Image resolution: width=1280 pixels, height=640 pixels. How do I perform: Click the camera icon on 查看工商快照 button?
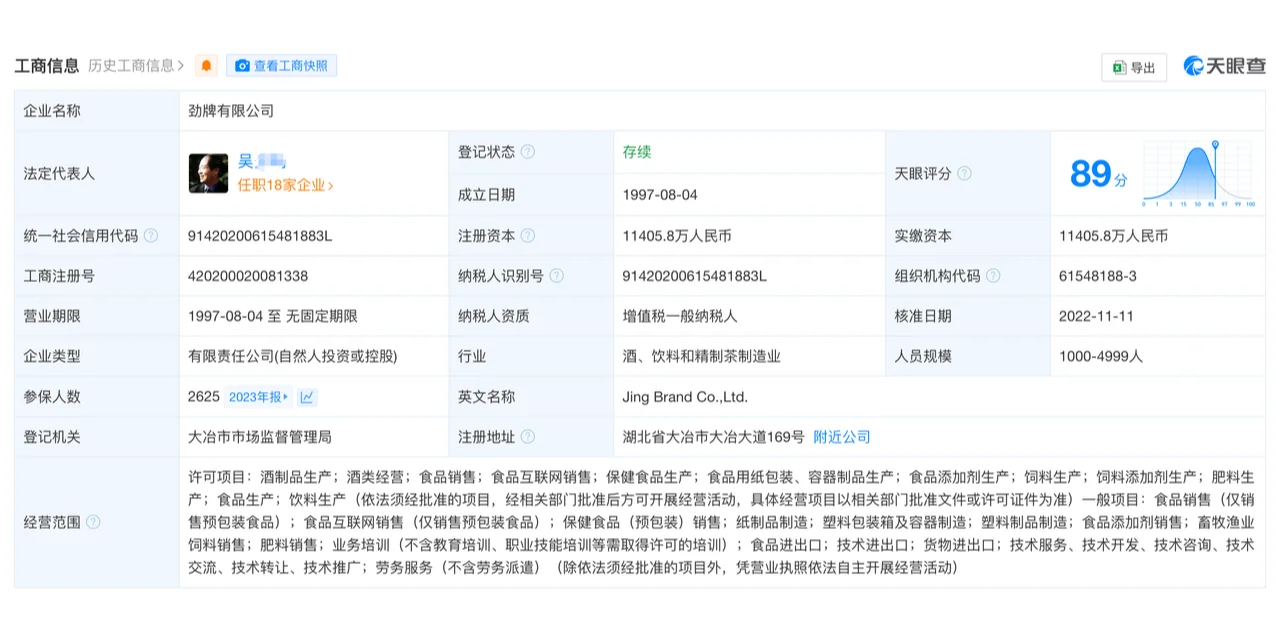[x=242, y=65]
